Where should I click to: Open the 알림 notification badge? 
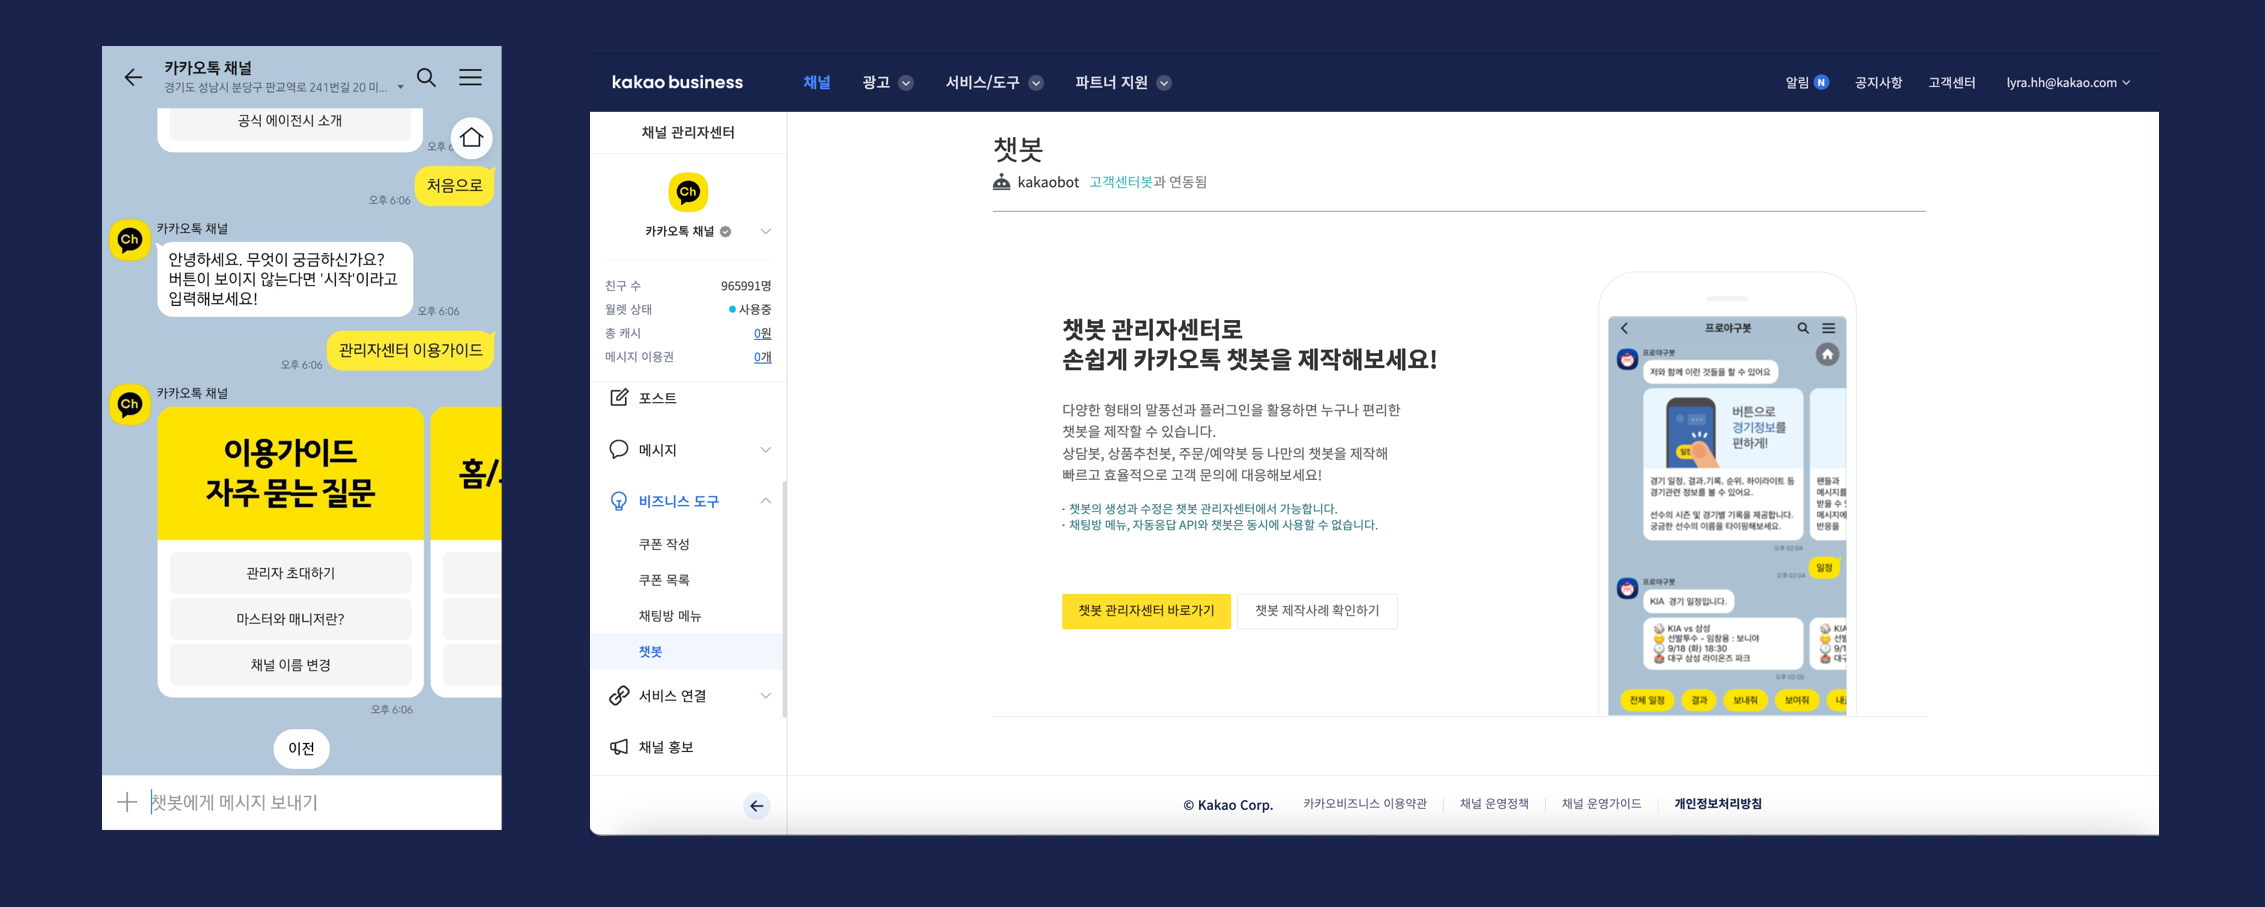pyautogui.click(x=1821, y=83)
